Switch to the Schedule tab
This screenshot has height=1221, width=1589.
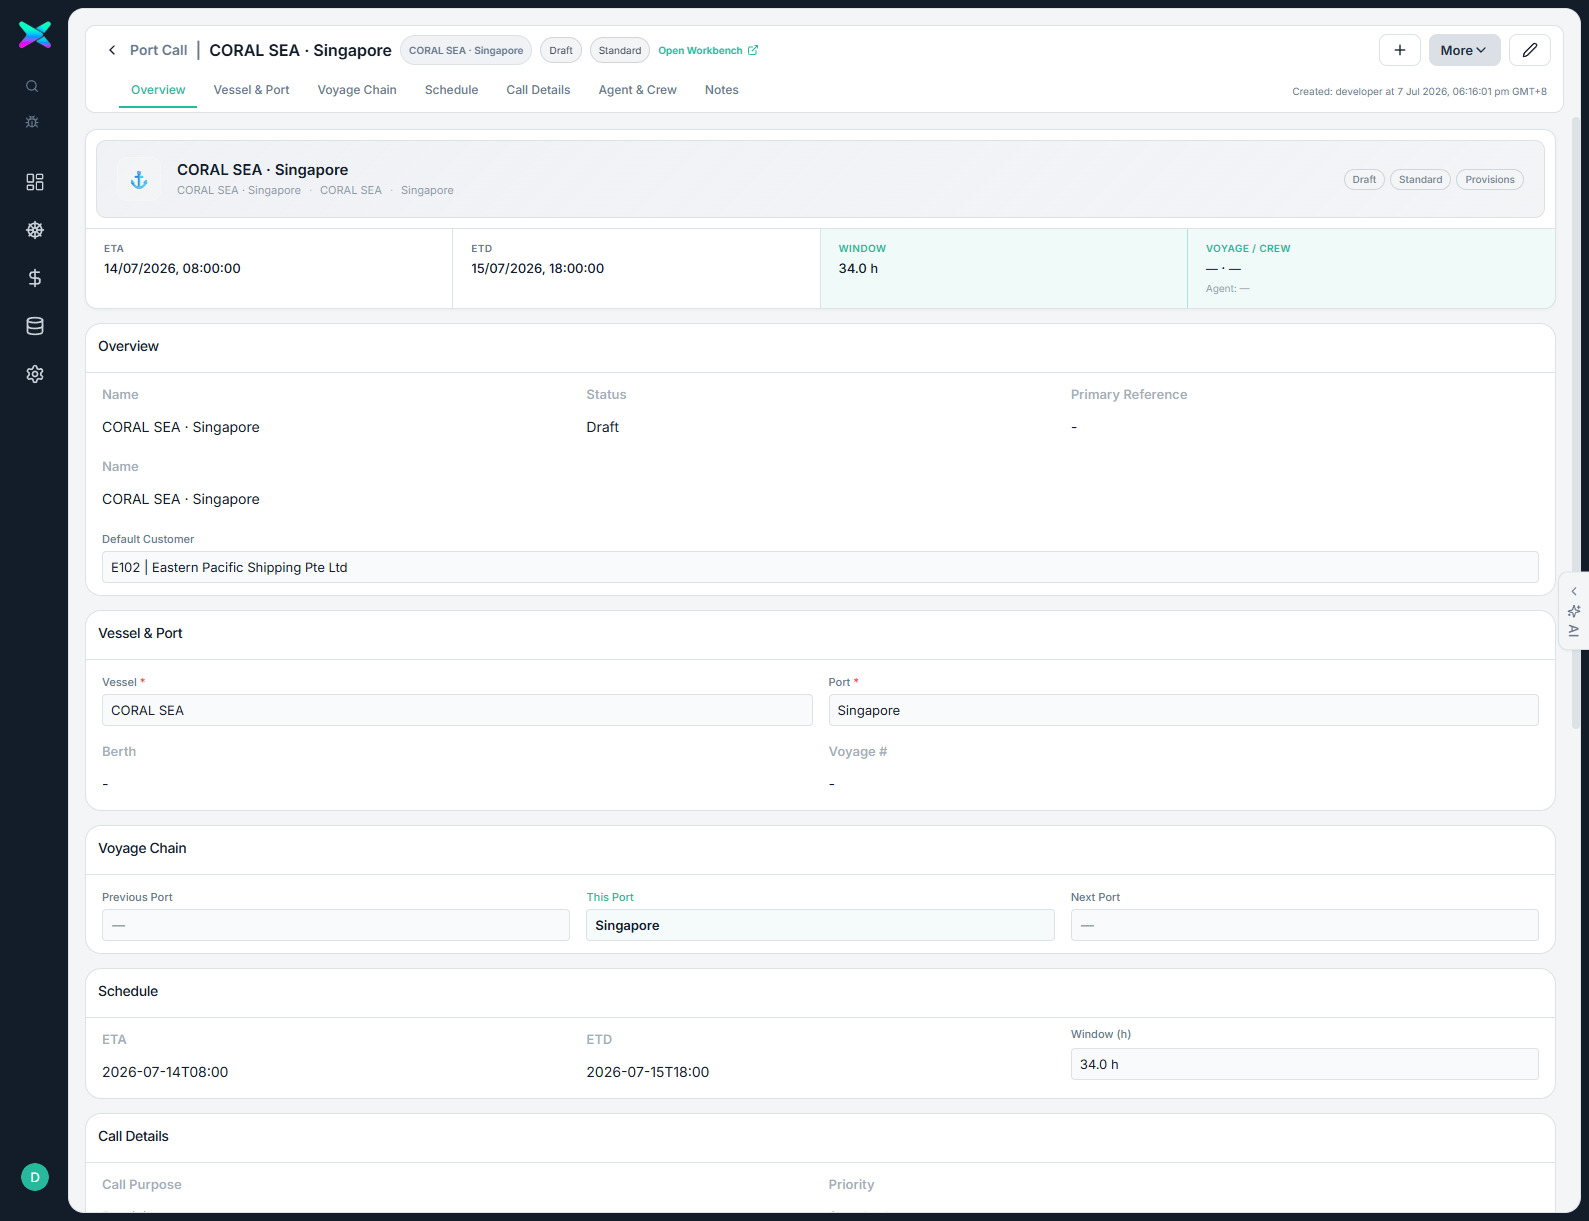click(451, 90)
